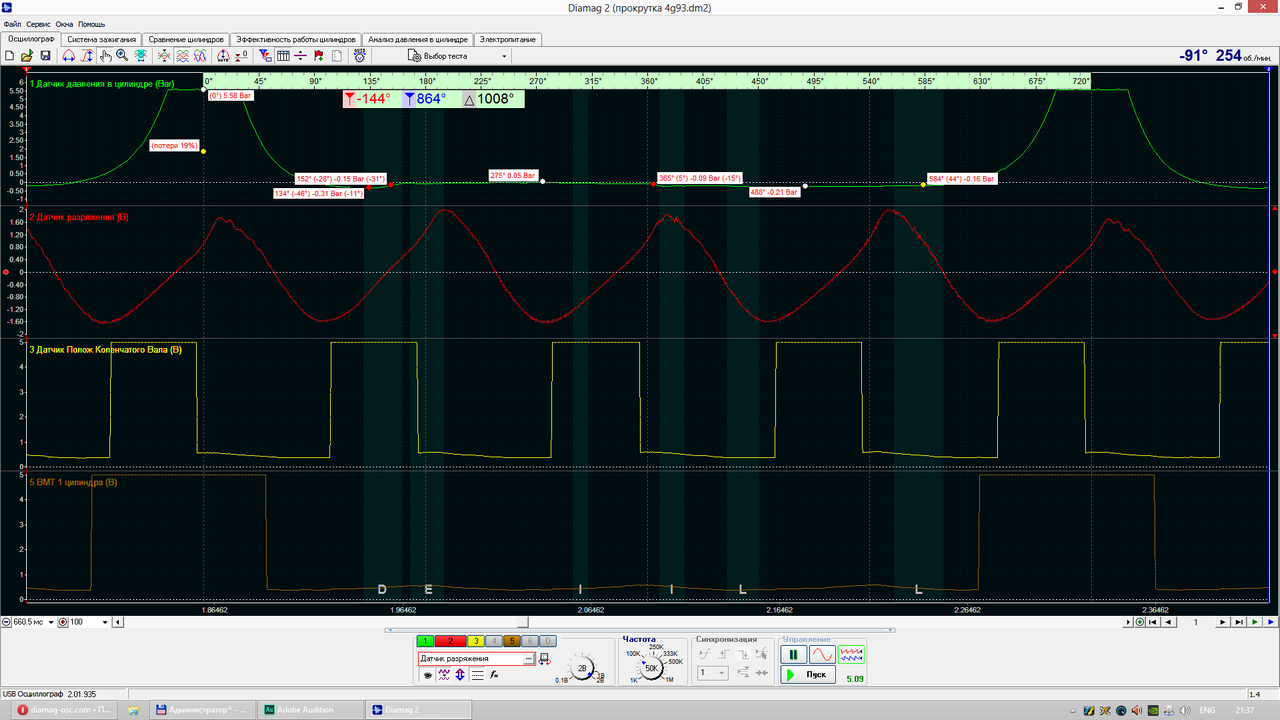Viewport: 1280px width, 720px height.
Task: Select the vertical stretch tool icon
Action: pyautogui.click(x=86, y=56)
